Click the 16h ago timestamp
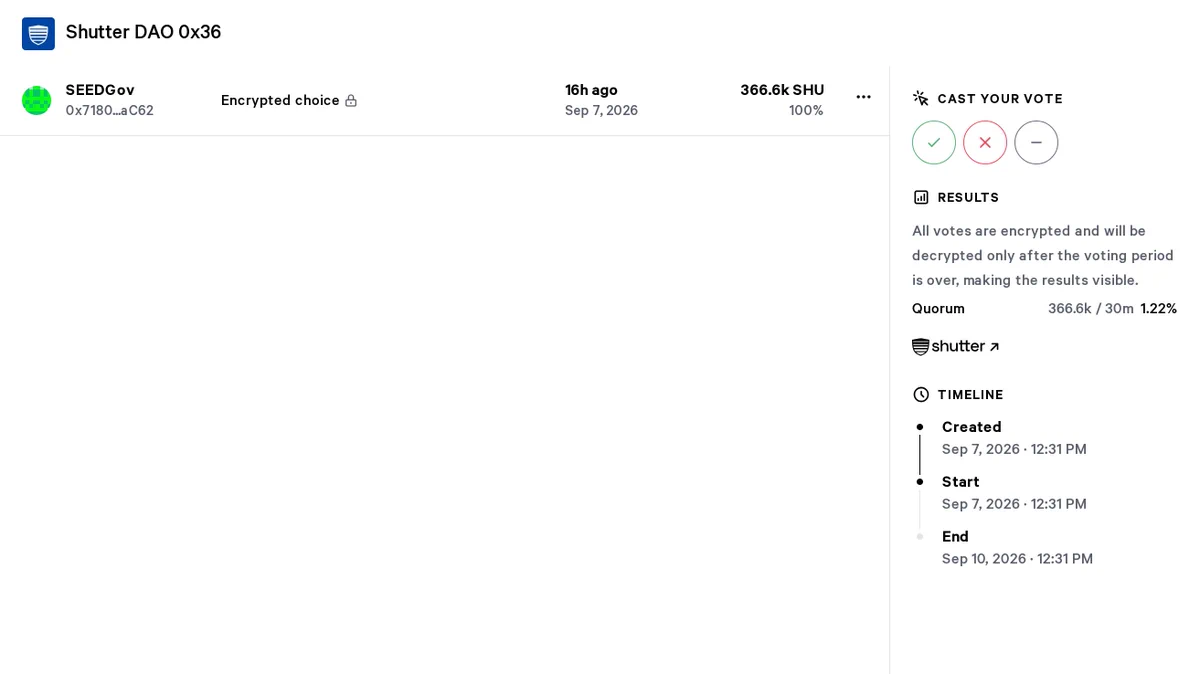 (x=591, y=90)
